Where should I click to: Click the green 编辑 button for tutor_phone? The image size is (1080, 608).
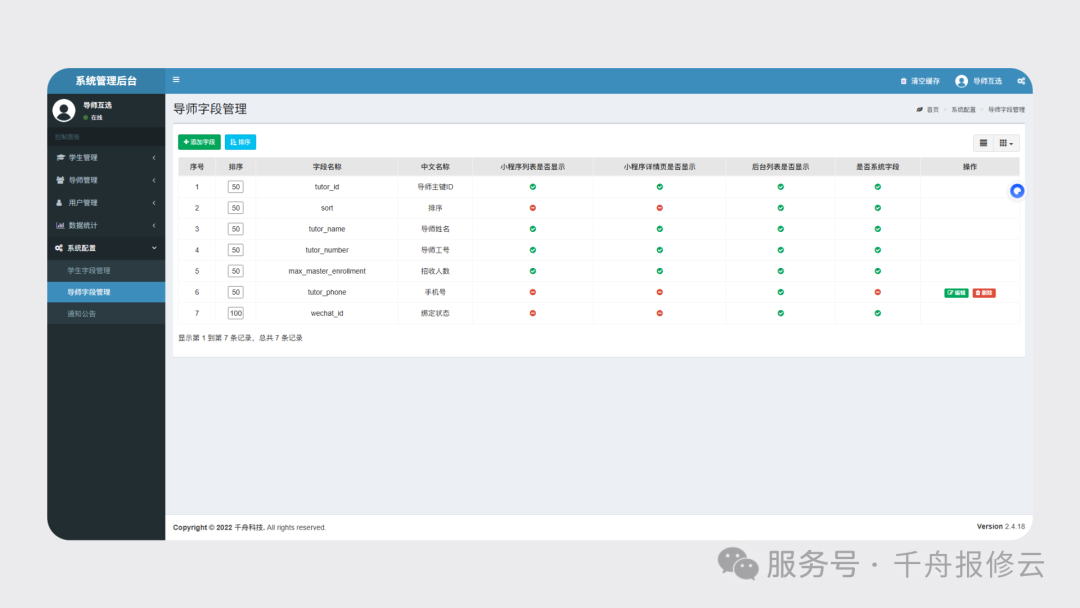click(x=956, y=293)
